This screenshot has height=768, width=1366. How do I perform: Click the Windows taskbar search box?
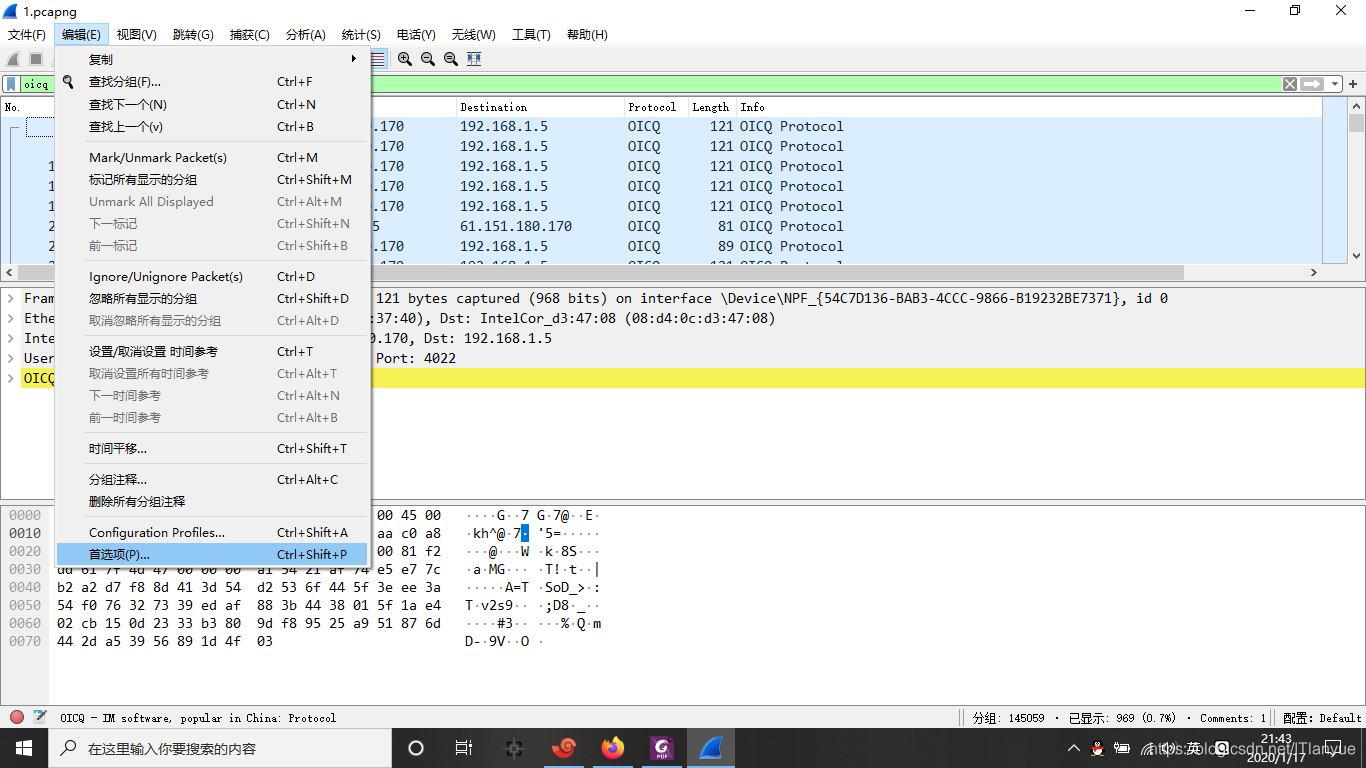(219, 748)
